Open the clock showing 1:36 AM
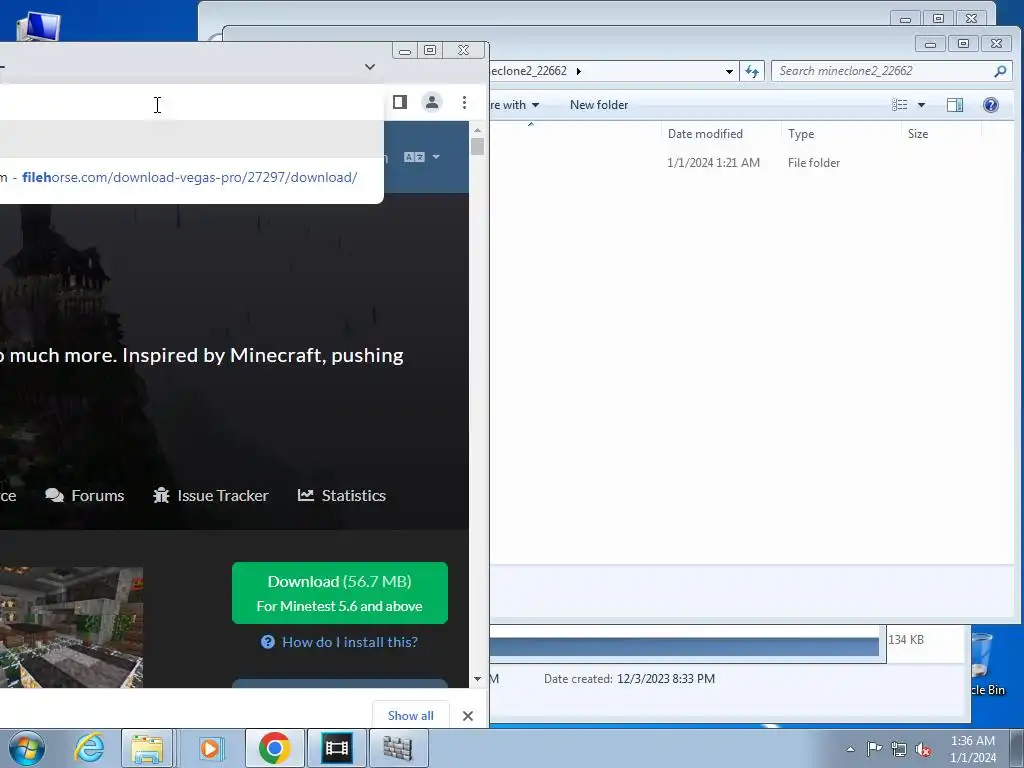This screenshot has width=1024, height=768. tap(973, 749)
